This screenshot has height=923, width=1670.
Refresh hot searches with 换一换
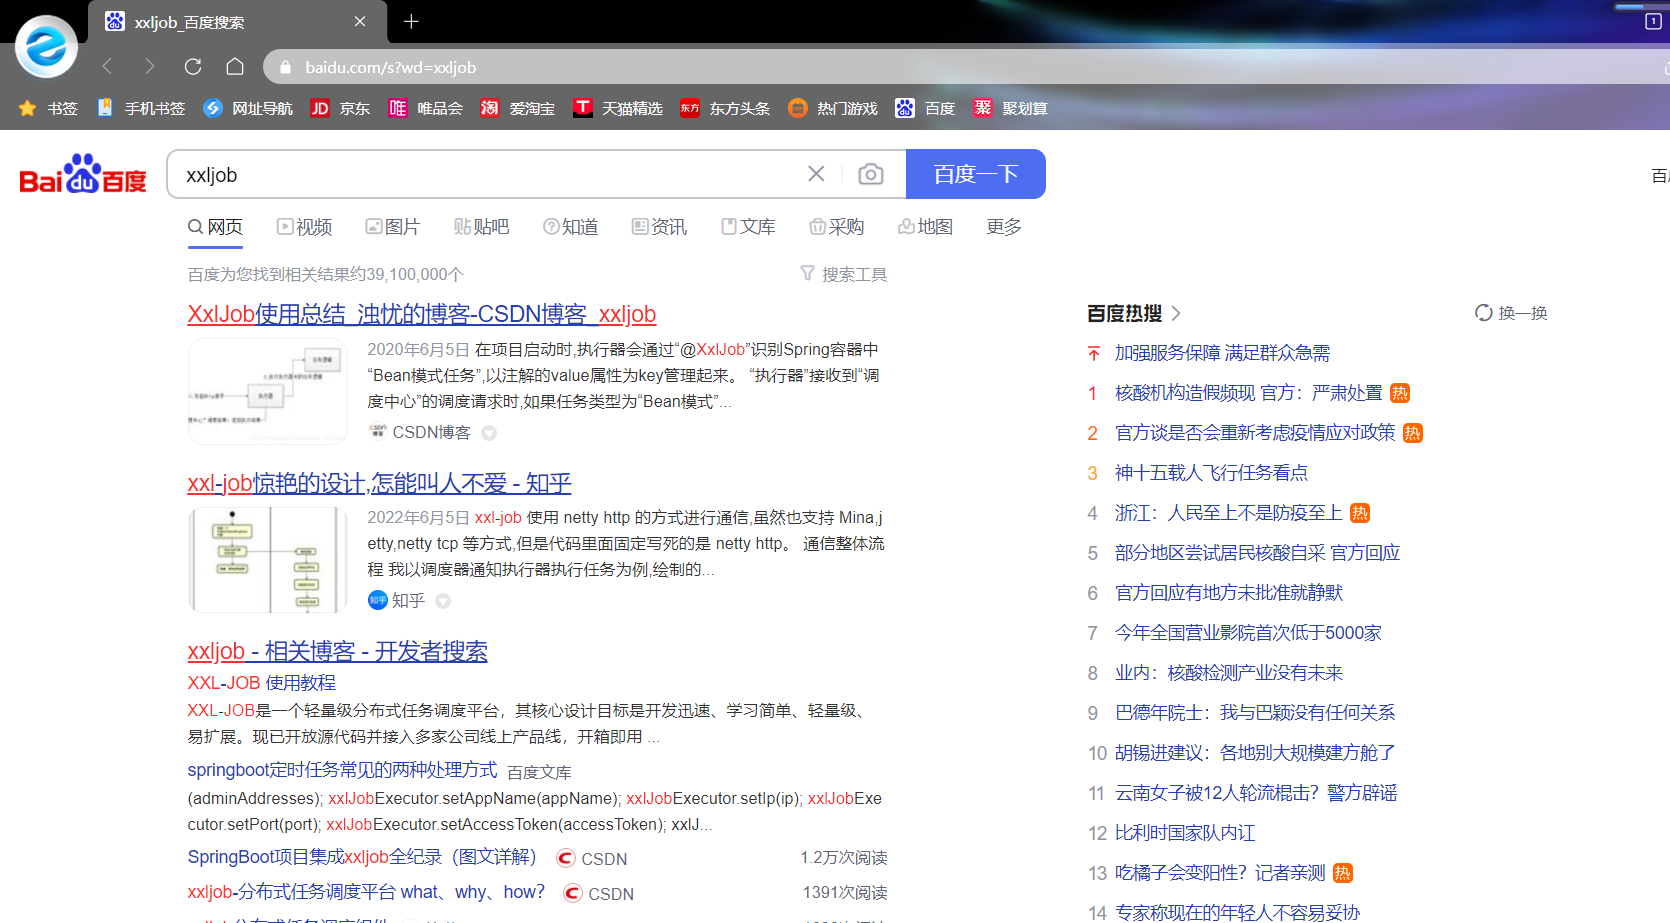tap(1511, 313)
